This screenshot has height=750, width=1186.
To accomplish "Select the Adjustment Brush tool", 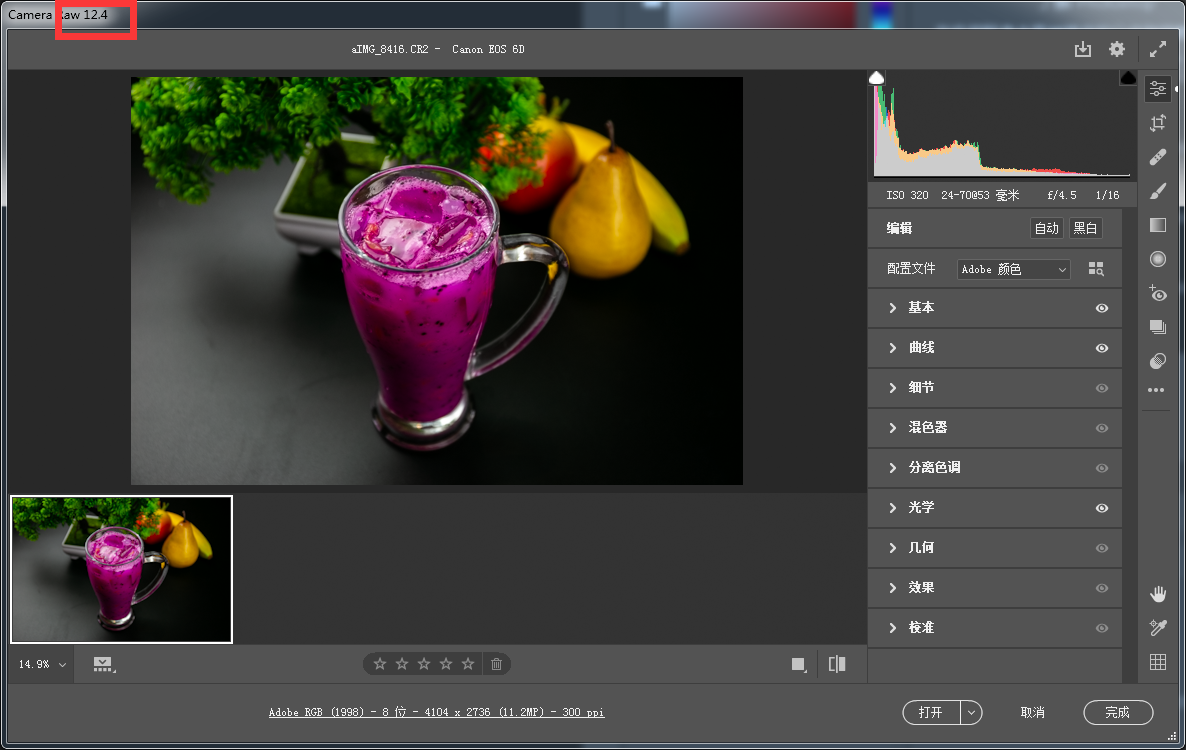I will [1158, 191].
